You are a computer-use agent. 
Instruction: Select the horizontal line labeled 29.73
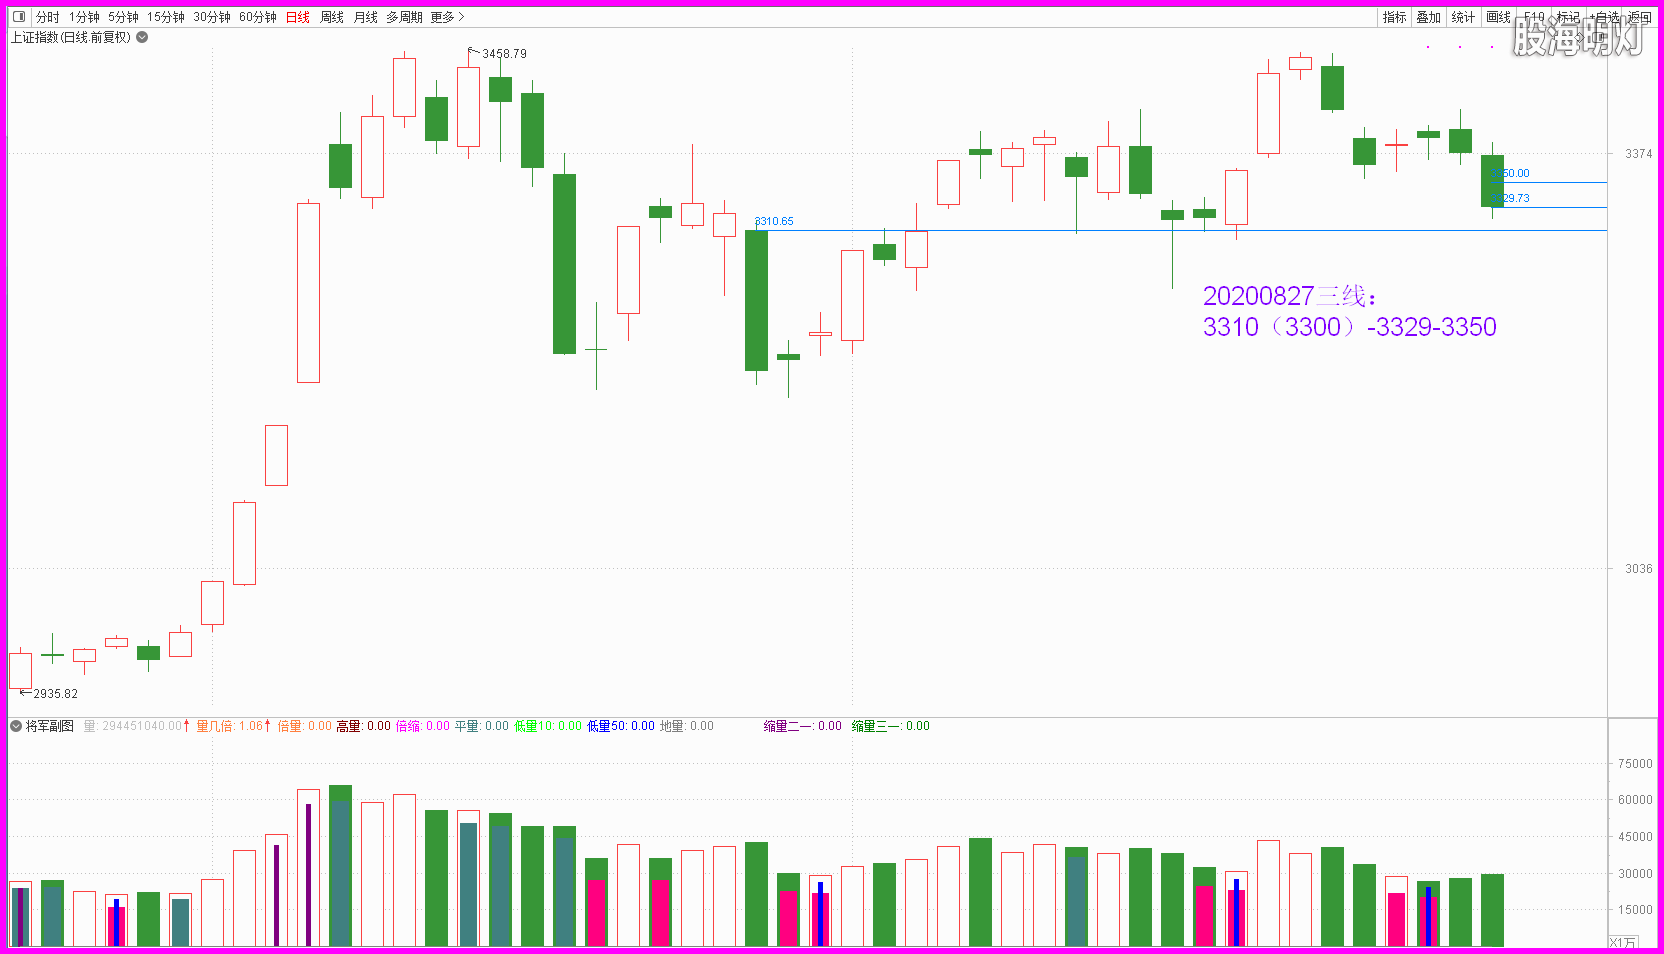pyautogui.click(x=1548, y=207)
